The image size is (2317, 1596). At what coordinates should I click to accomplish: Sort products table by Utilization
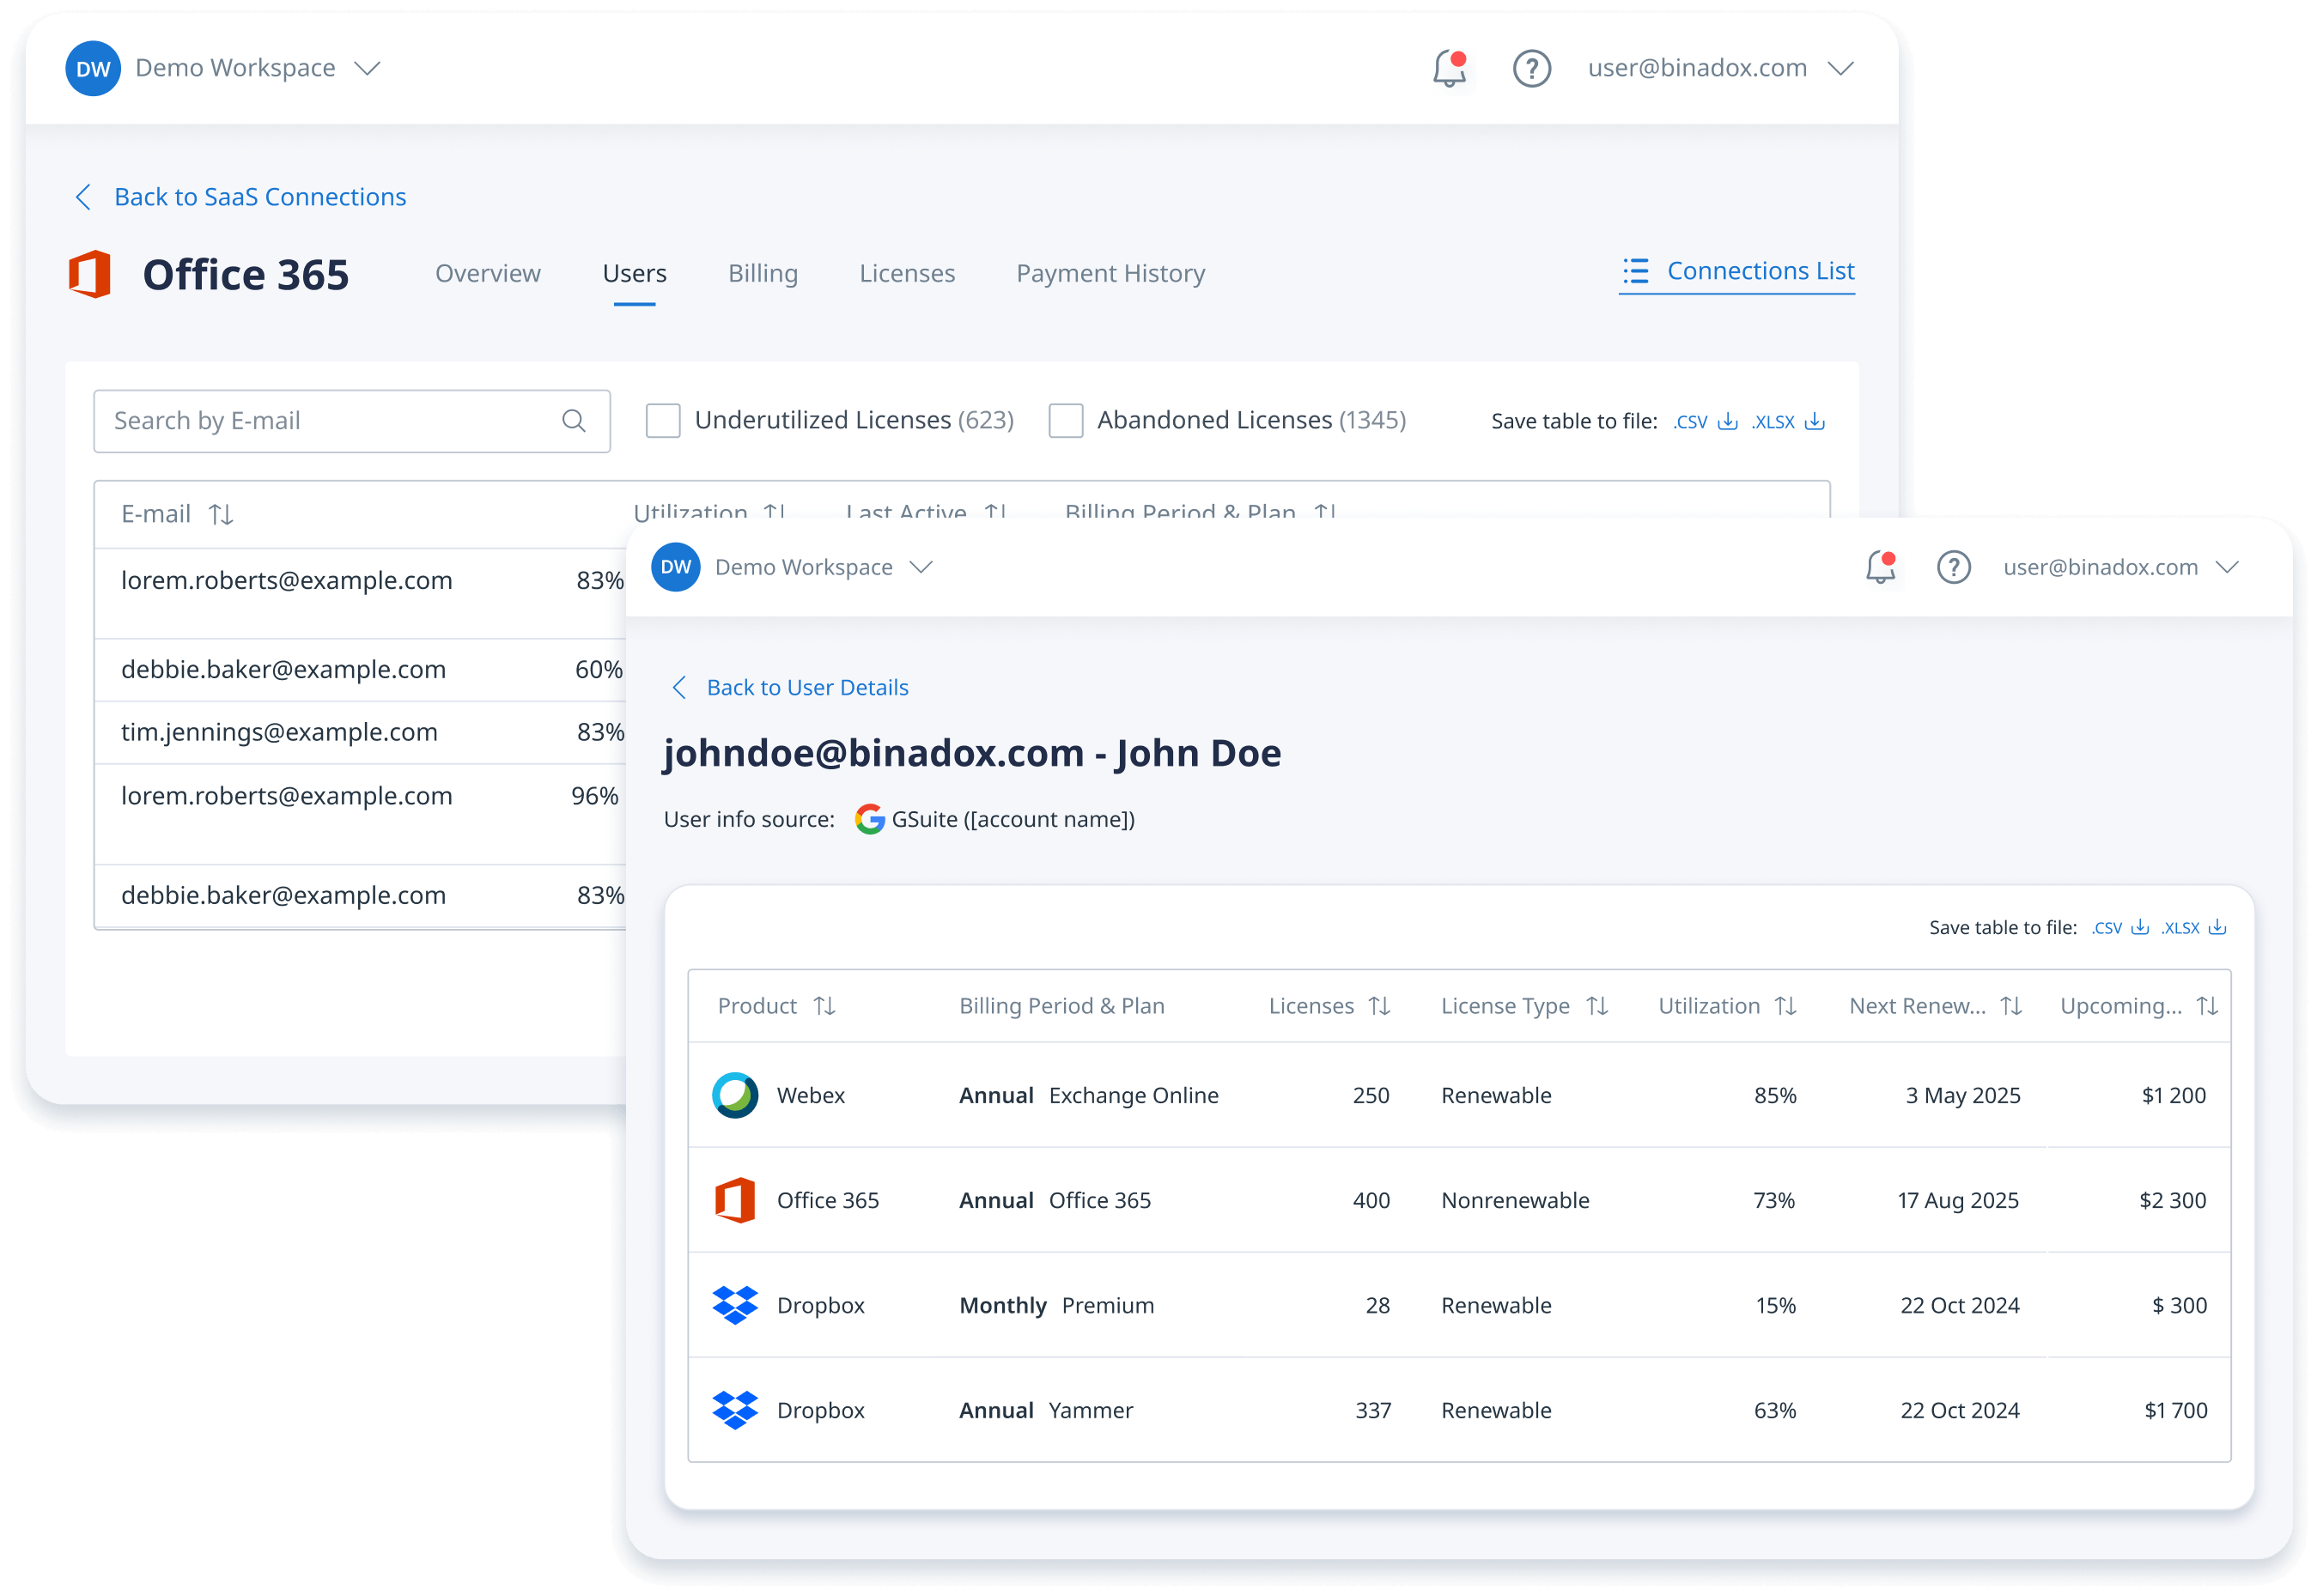(1785, 1005)
